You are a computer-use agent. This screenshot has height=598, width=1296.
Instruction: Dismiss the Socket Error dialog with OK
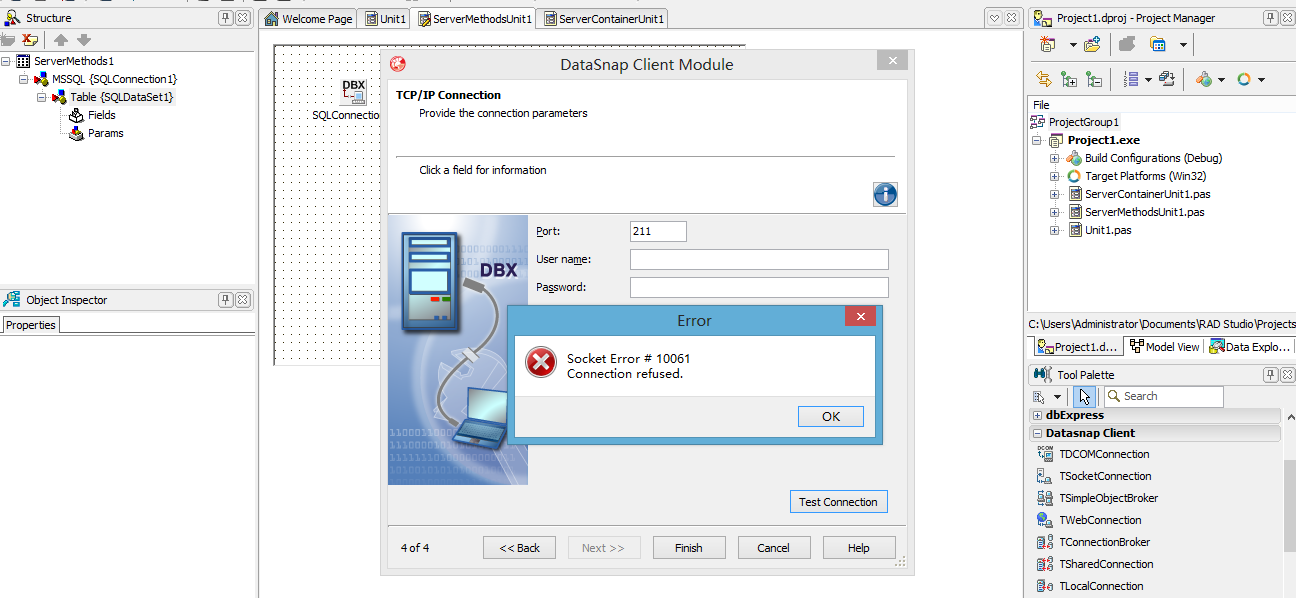pyautogui.click(x=830, y=416)
